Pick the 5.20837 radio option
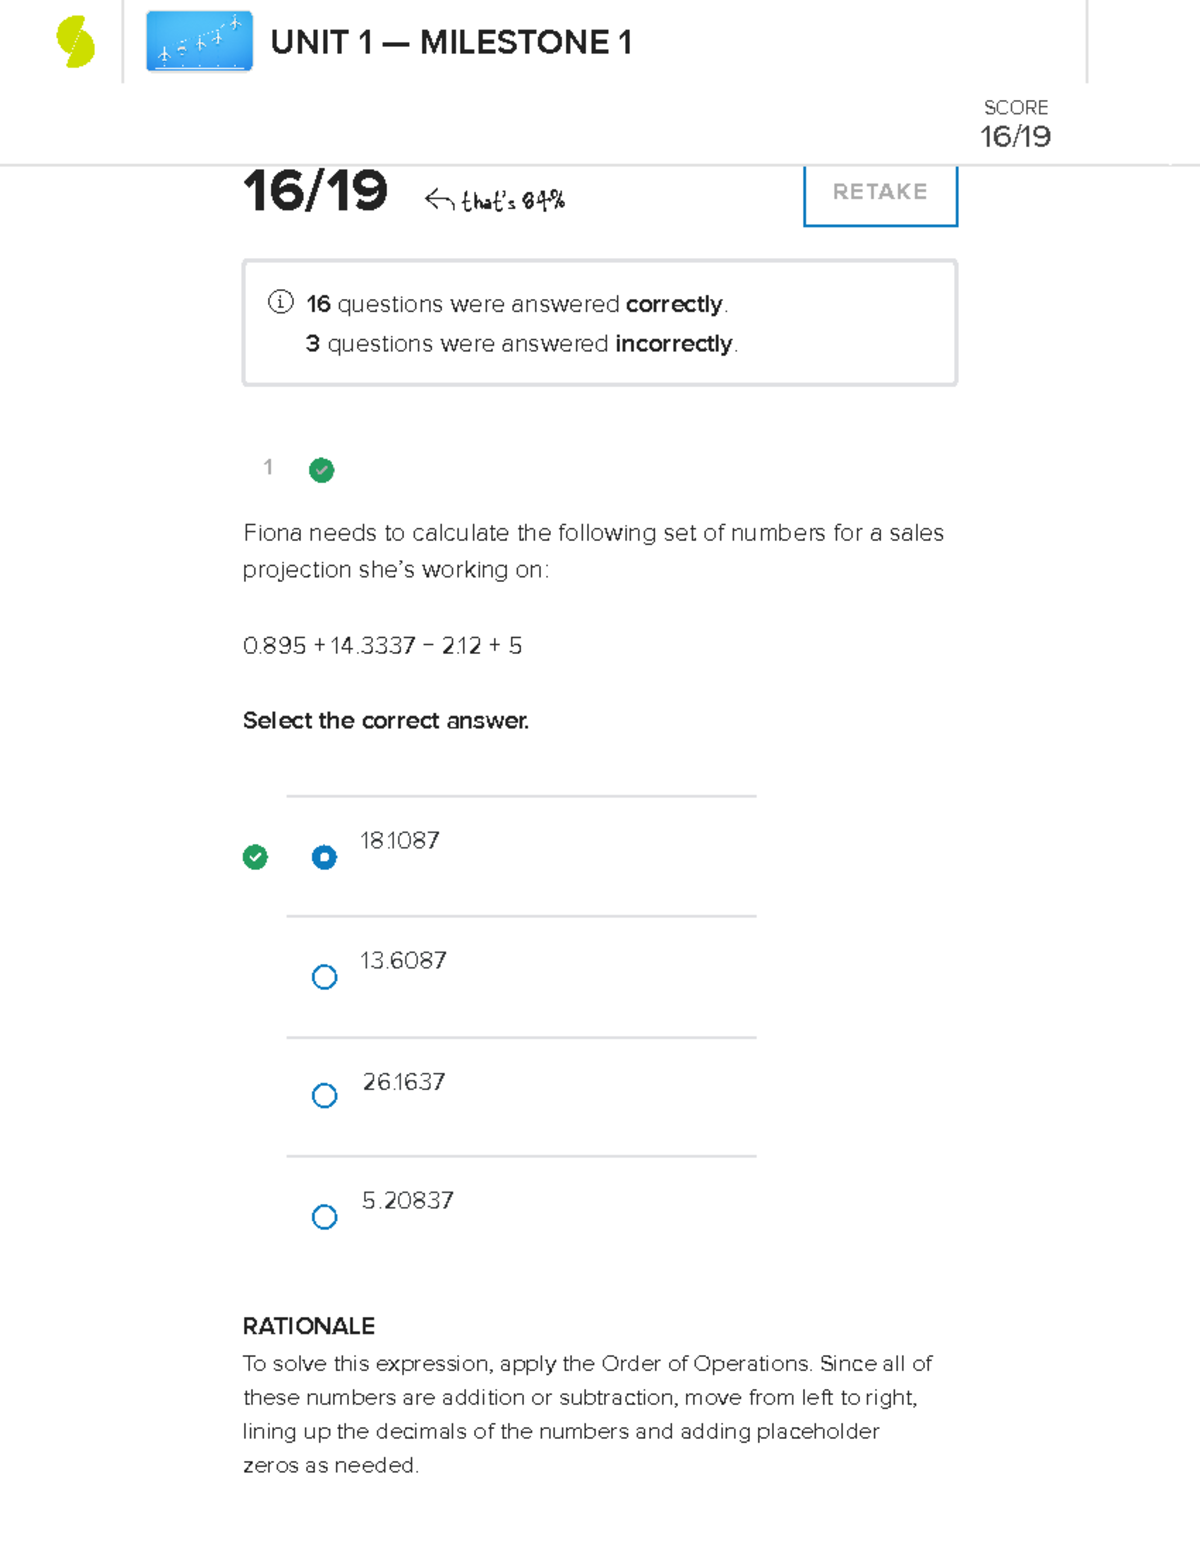 click(x=324, y=1217)
